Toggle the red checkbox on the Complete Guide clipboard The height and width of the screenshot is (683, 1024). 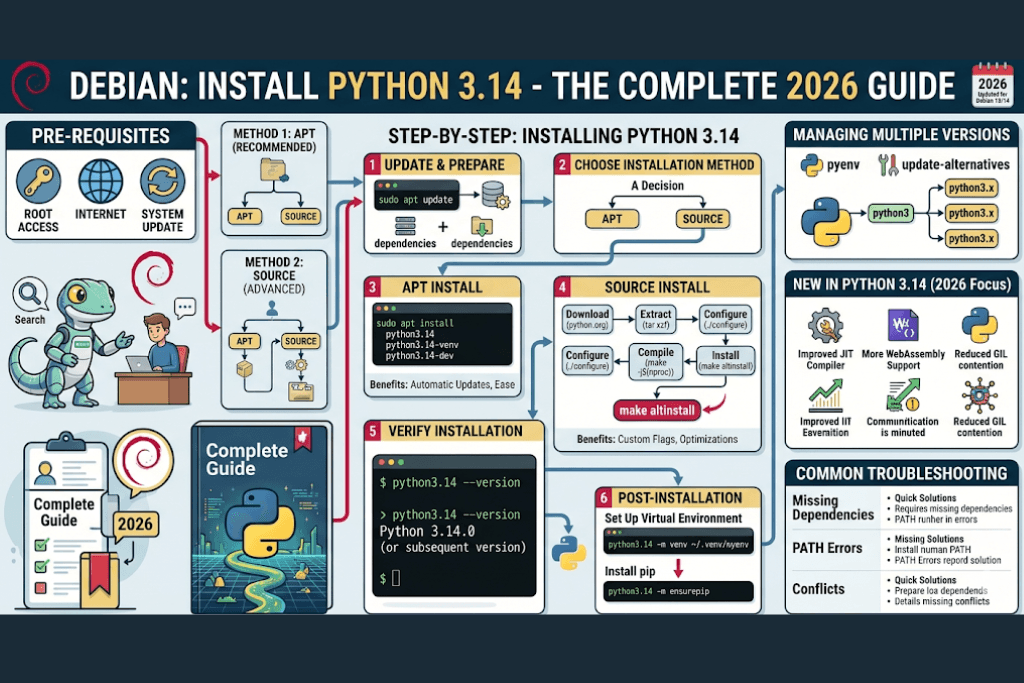point(40,587)
